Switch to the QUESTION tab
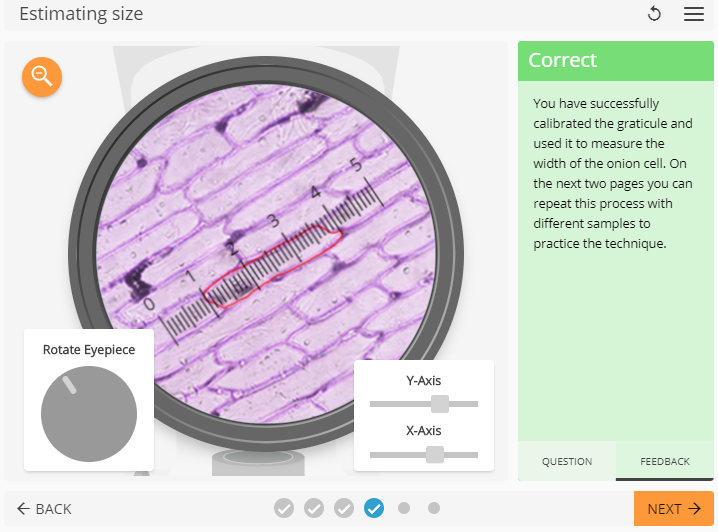 (567, 461)
